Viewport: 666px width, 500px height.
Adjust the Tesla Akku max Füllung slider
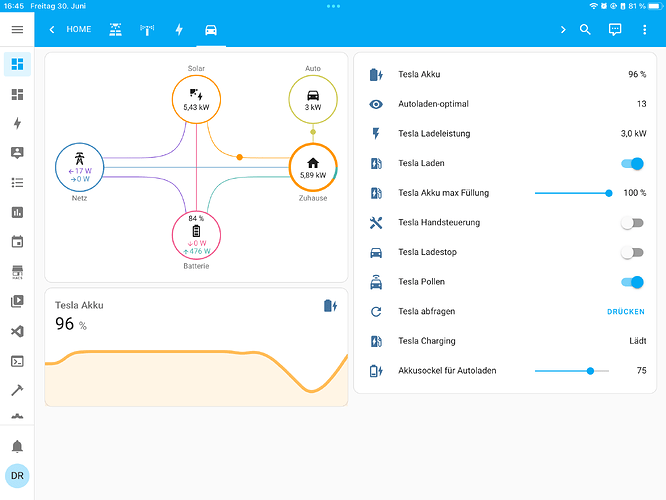pyautogui.click(x=572, y=193)
